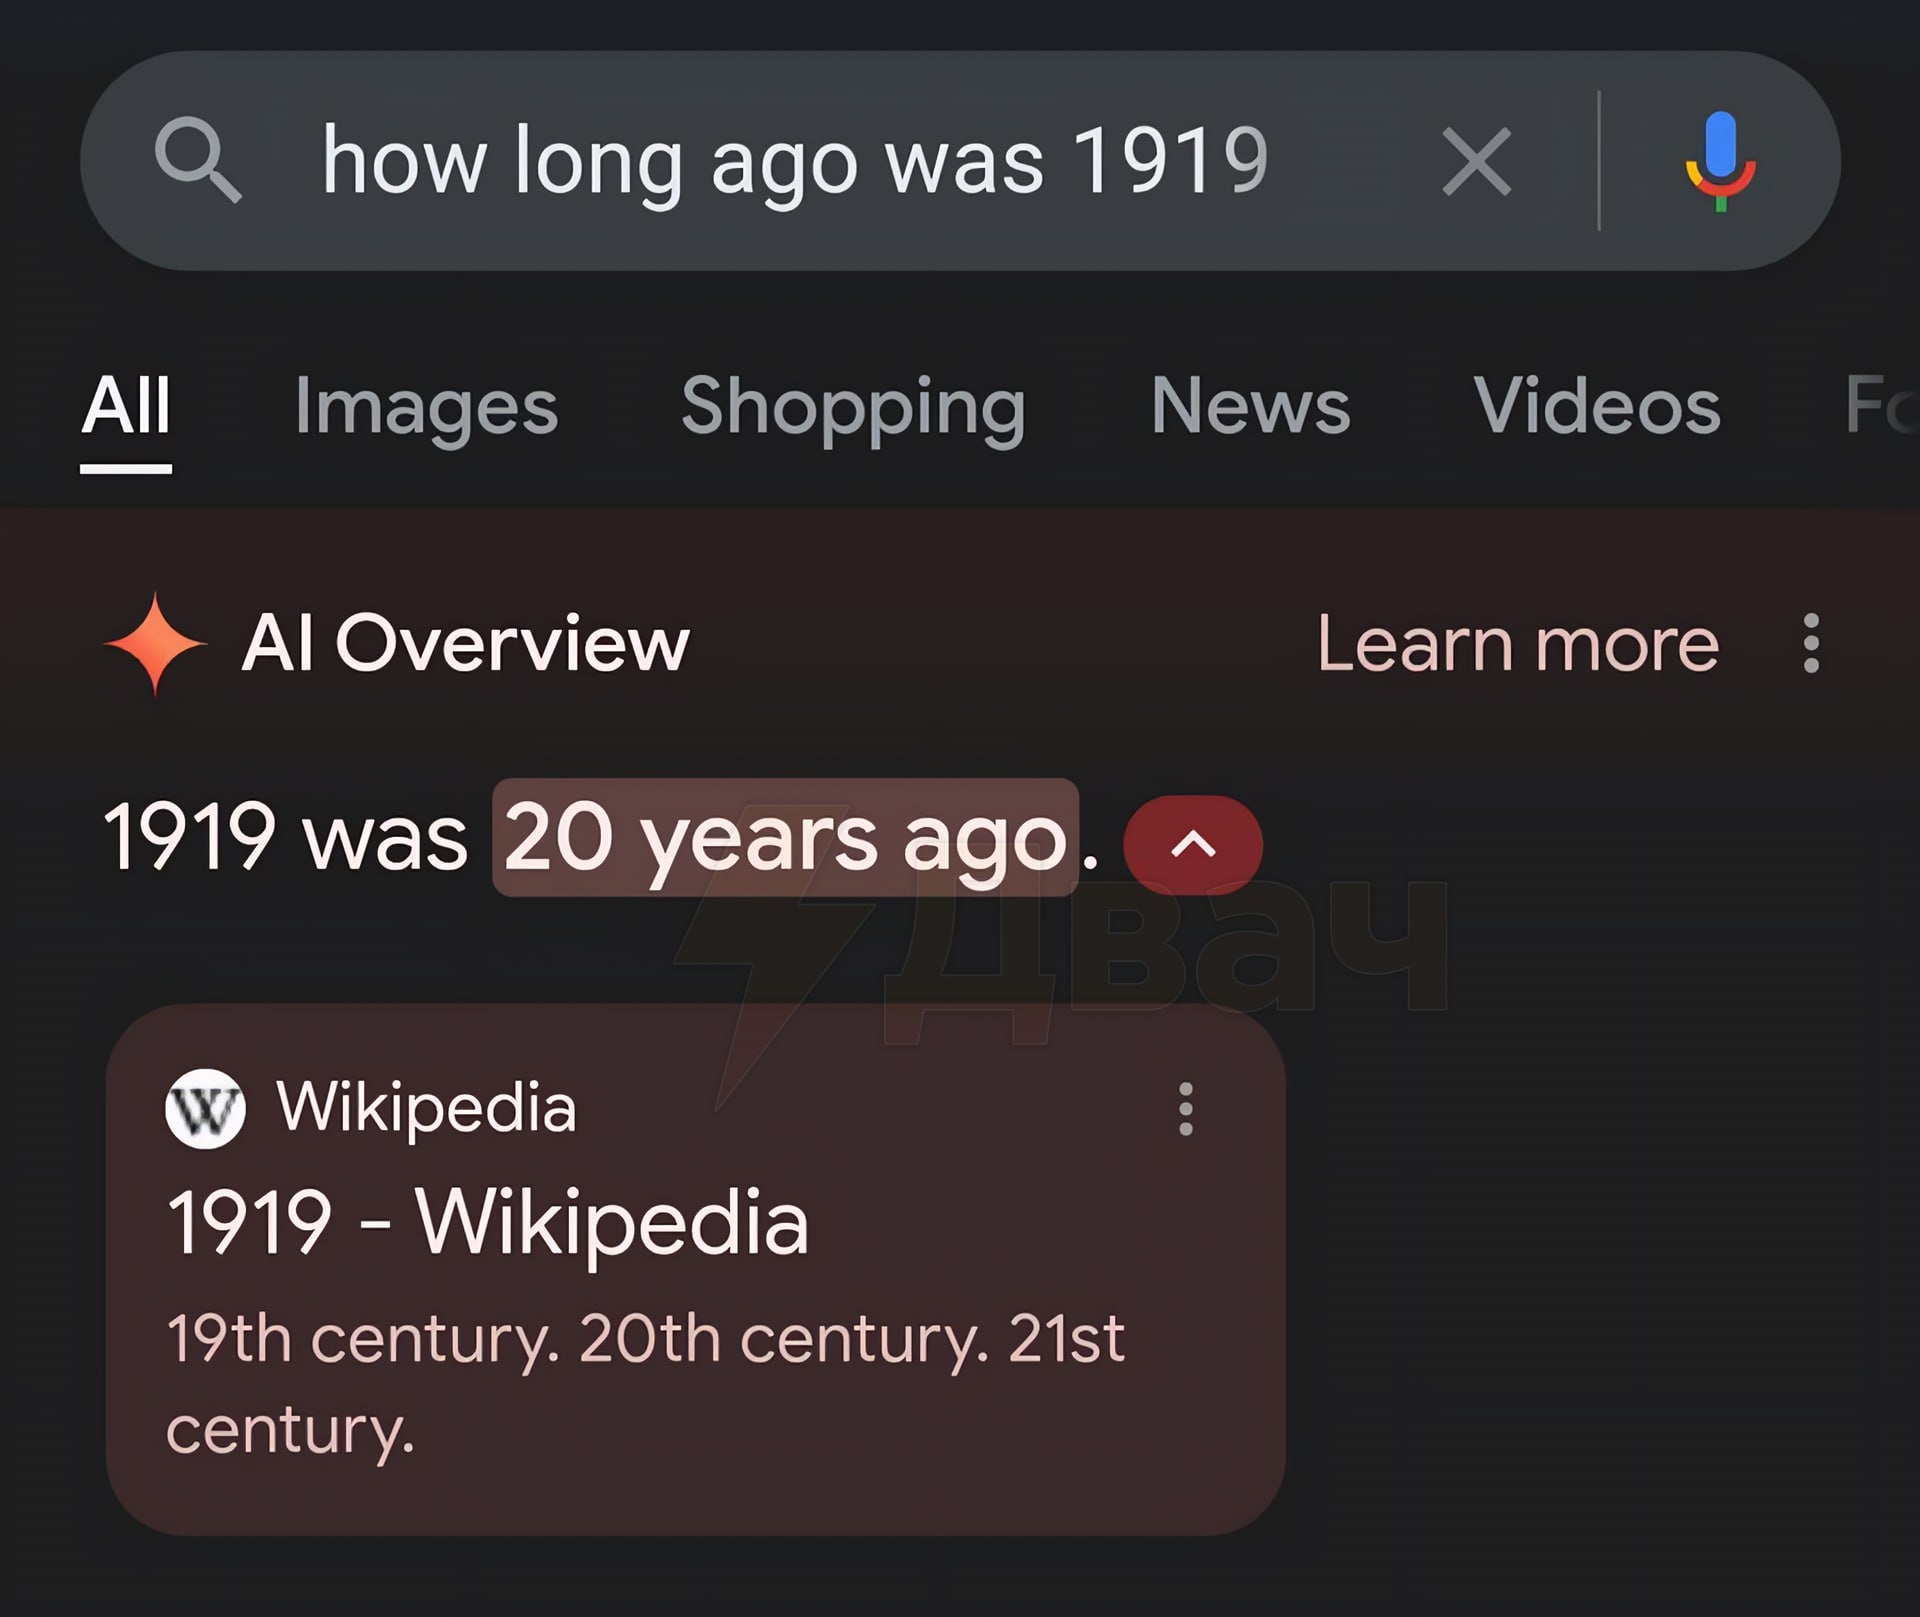Open the News tab

pyautogui.click(x=1250, y=406)
